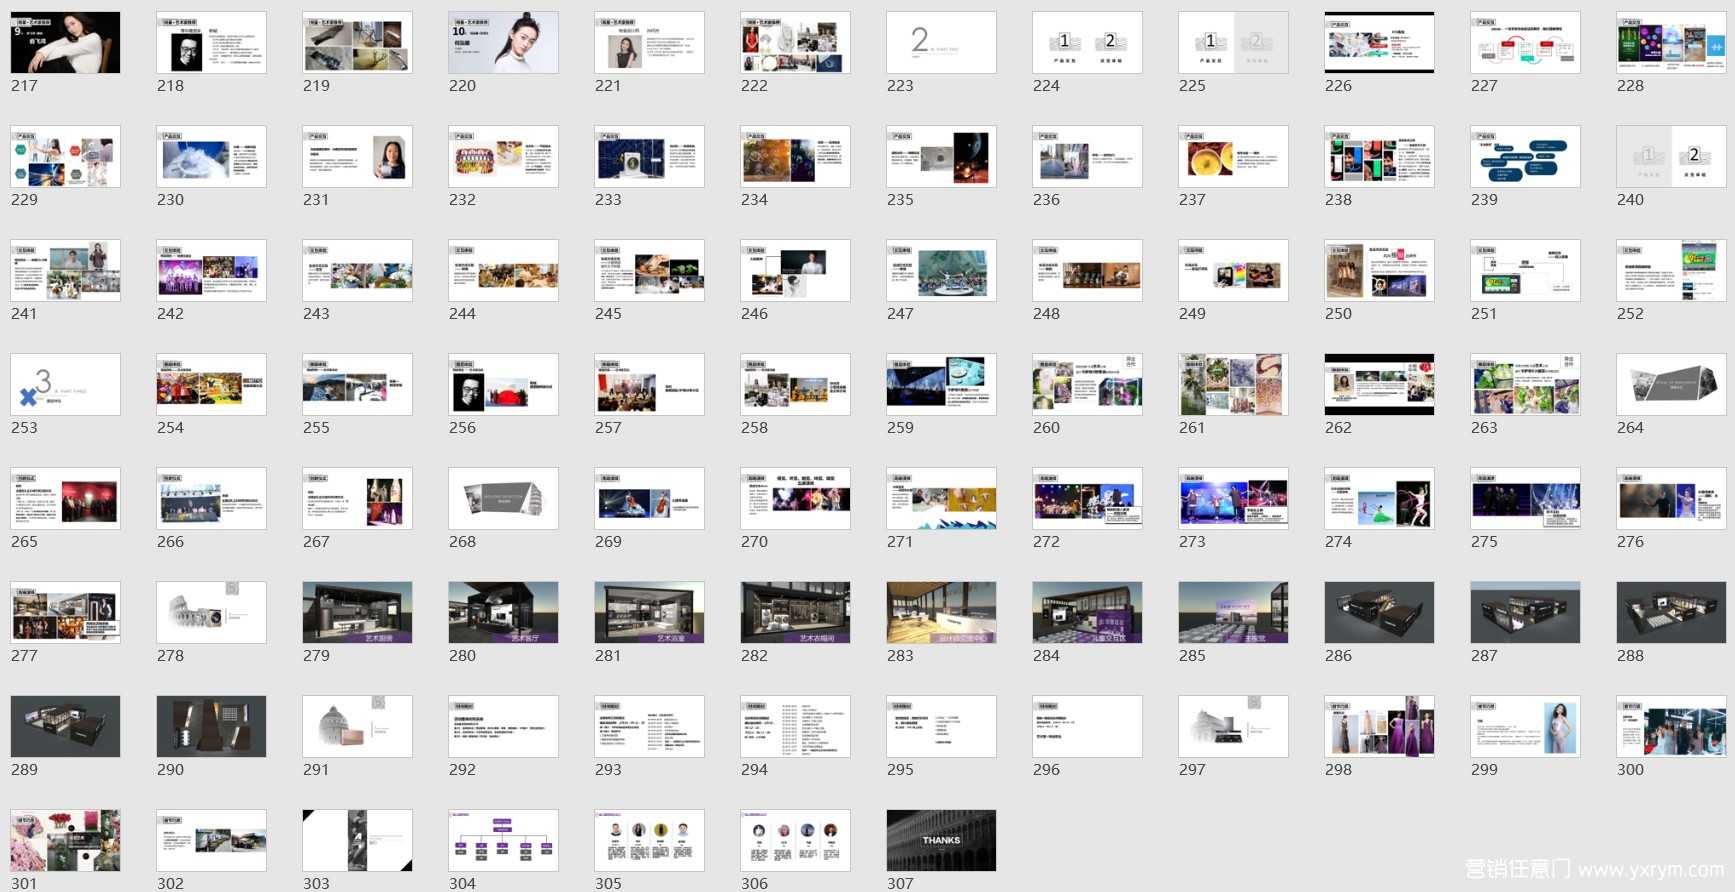This screenshot has width=1735, height=892.
Task: Click slide 220 thumbnail of woman in white
Action: [503, 43]
